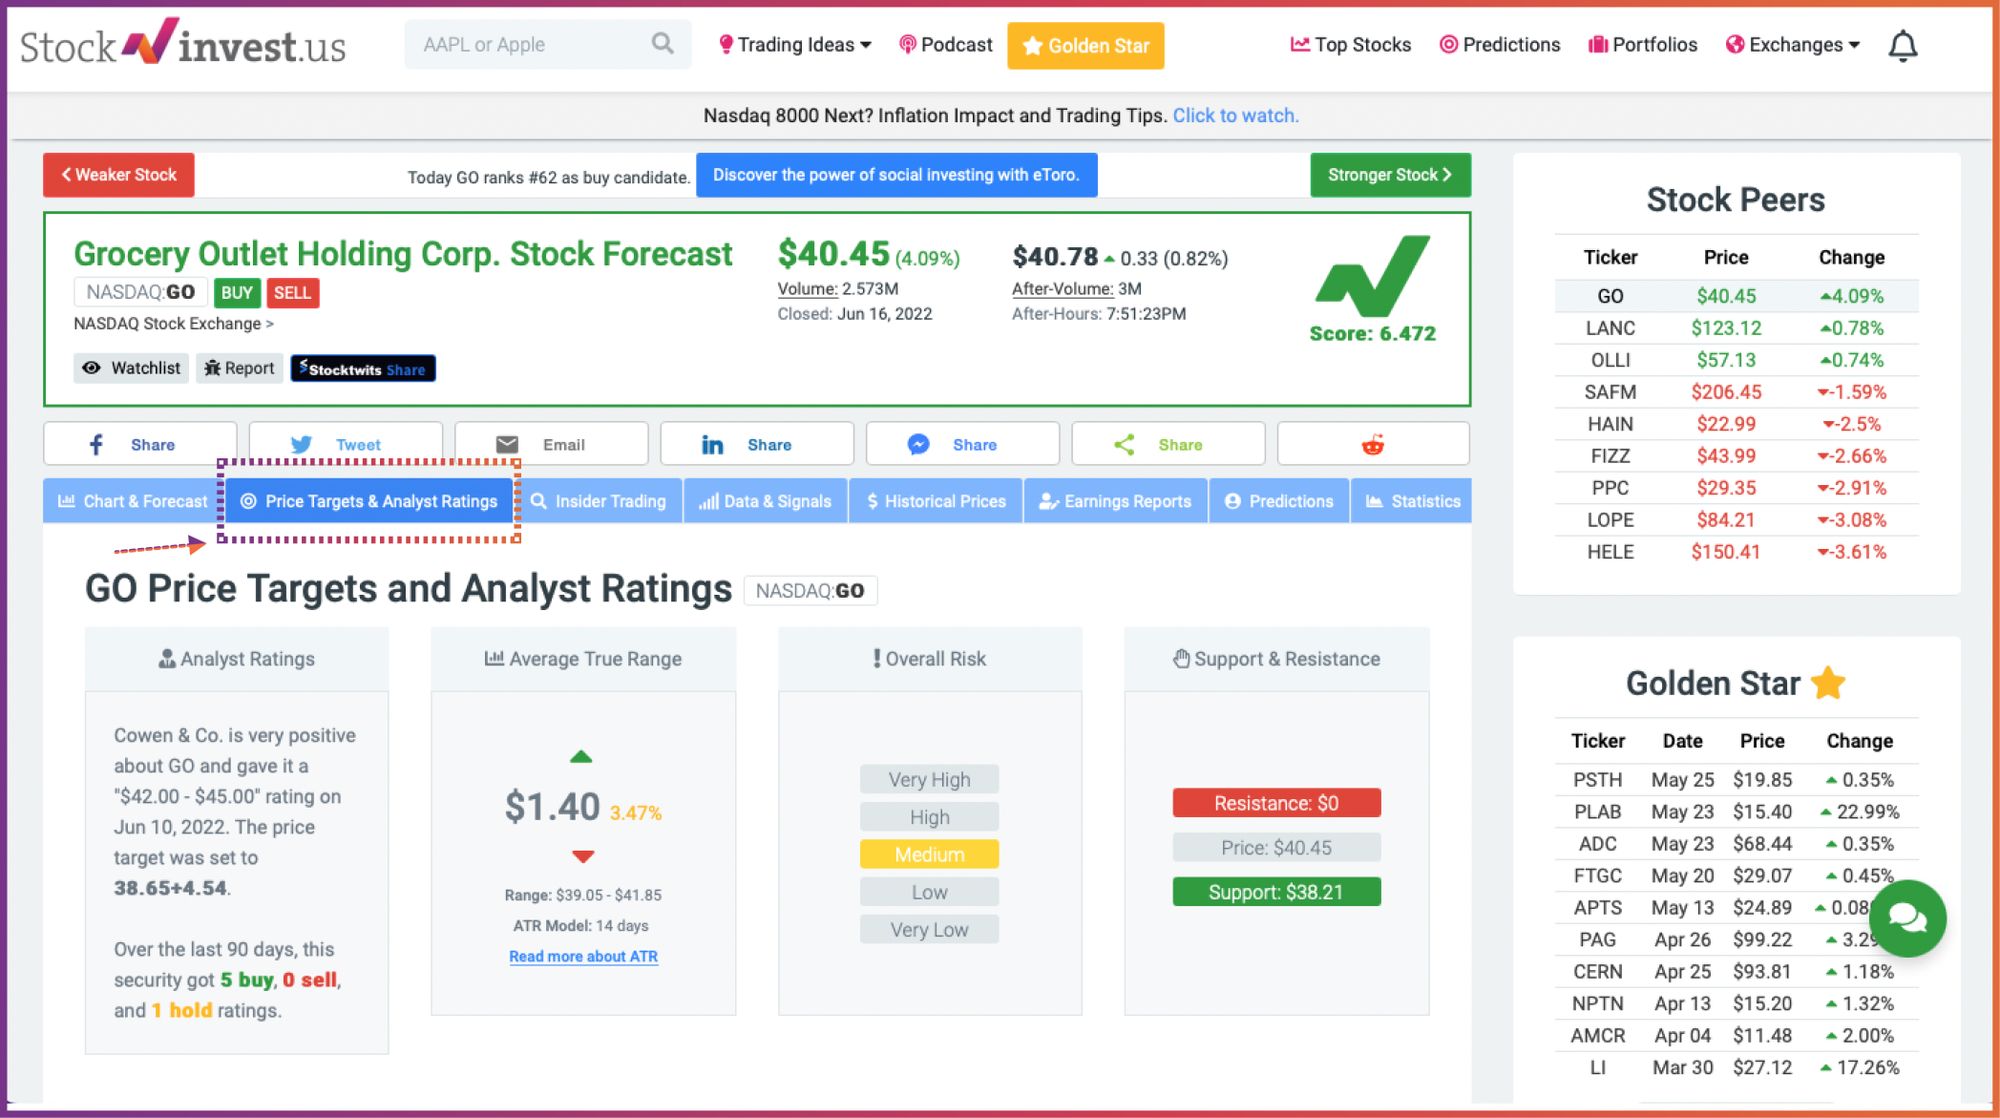Image resolution: width=2000 pixels, height=1118 pixels.
Task: Click the red Resistance: $0 bar
Action: click(x=1276, y=803)
